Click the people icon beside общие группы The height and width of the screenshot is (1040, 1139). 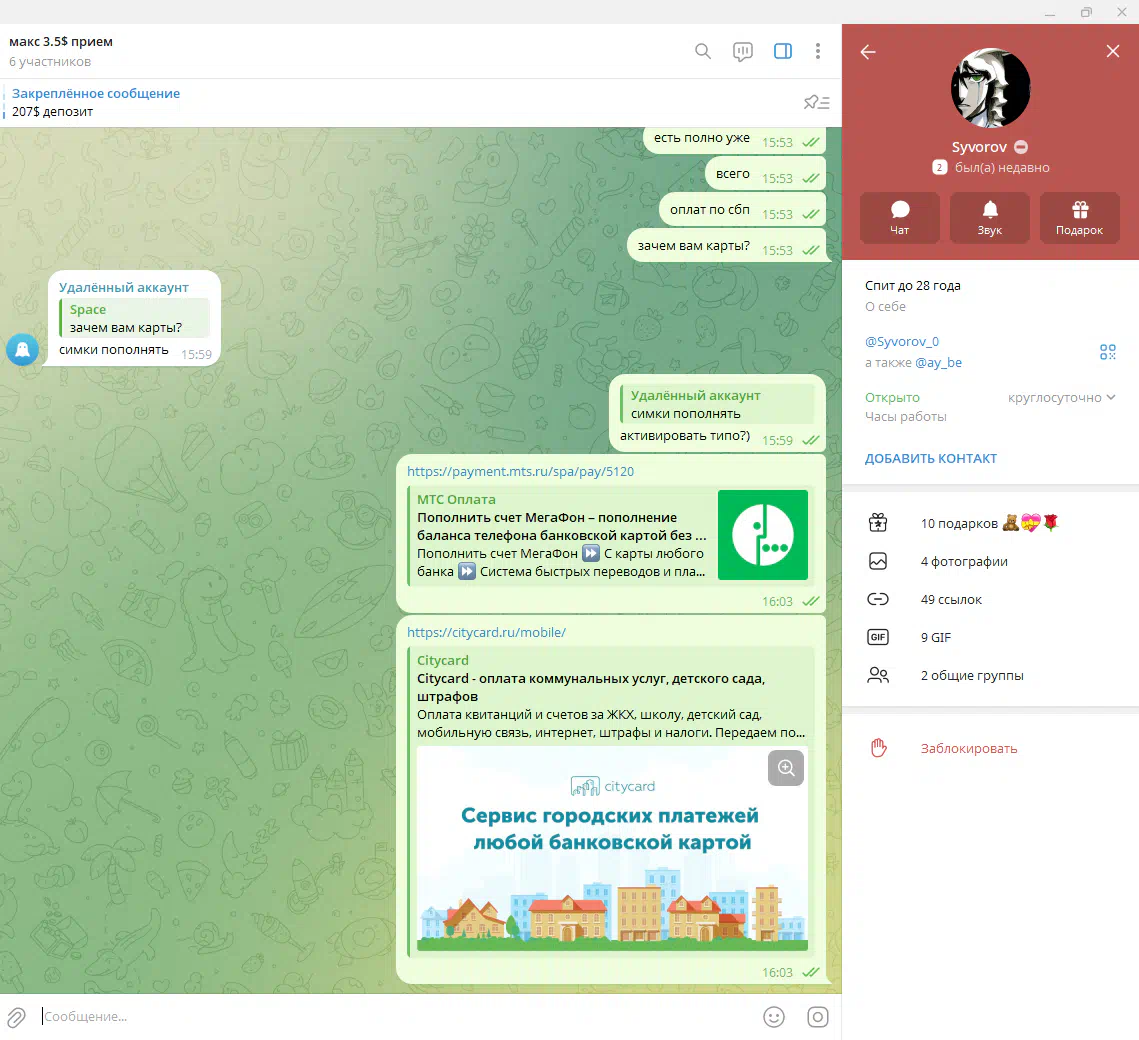[877, 675]
